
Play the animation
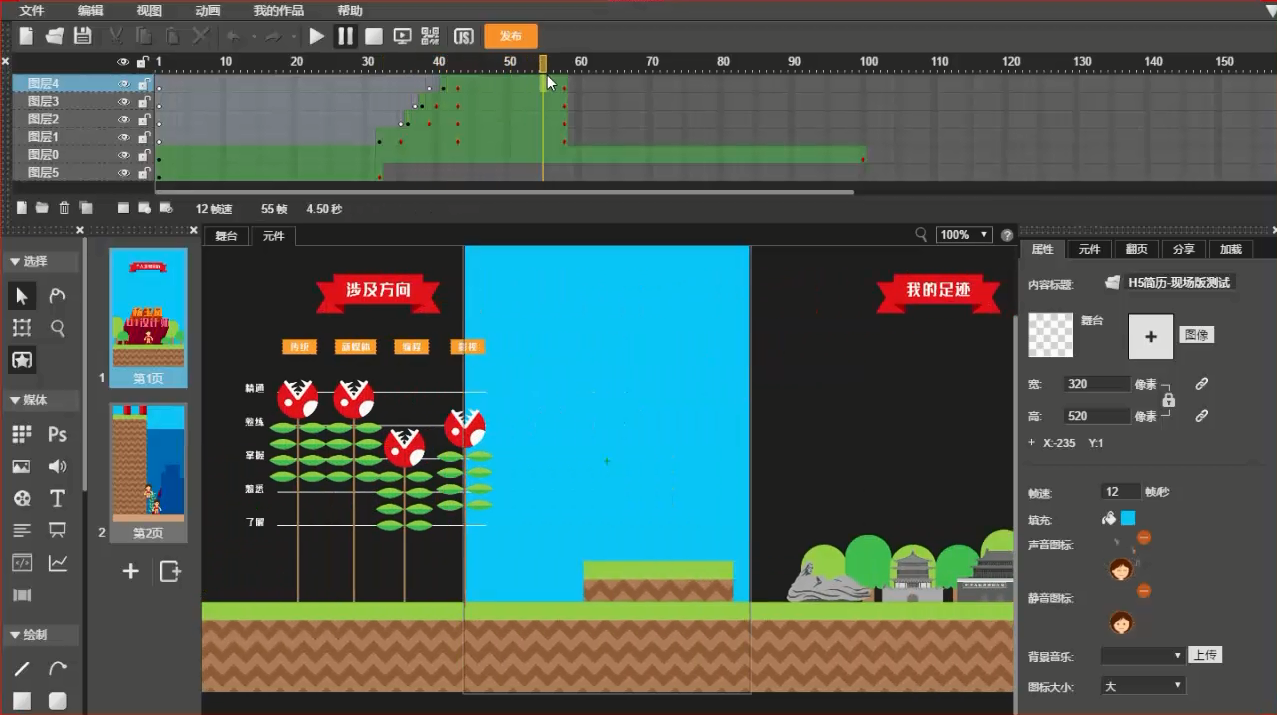point(317,36)
